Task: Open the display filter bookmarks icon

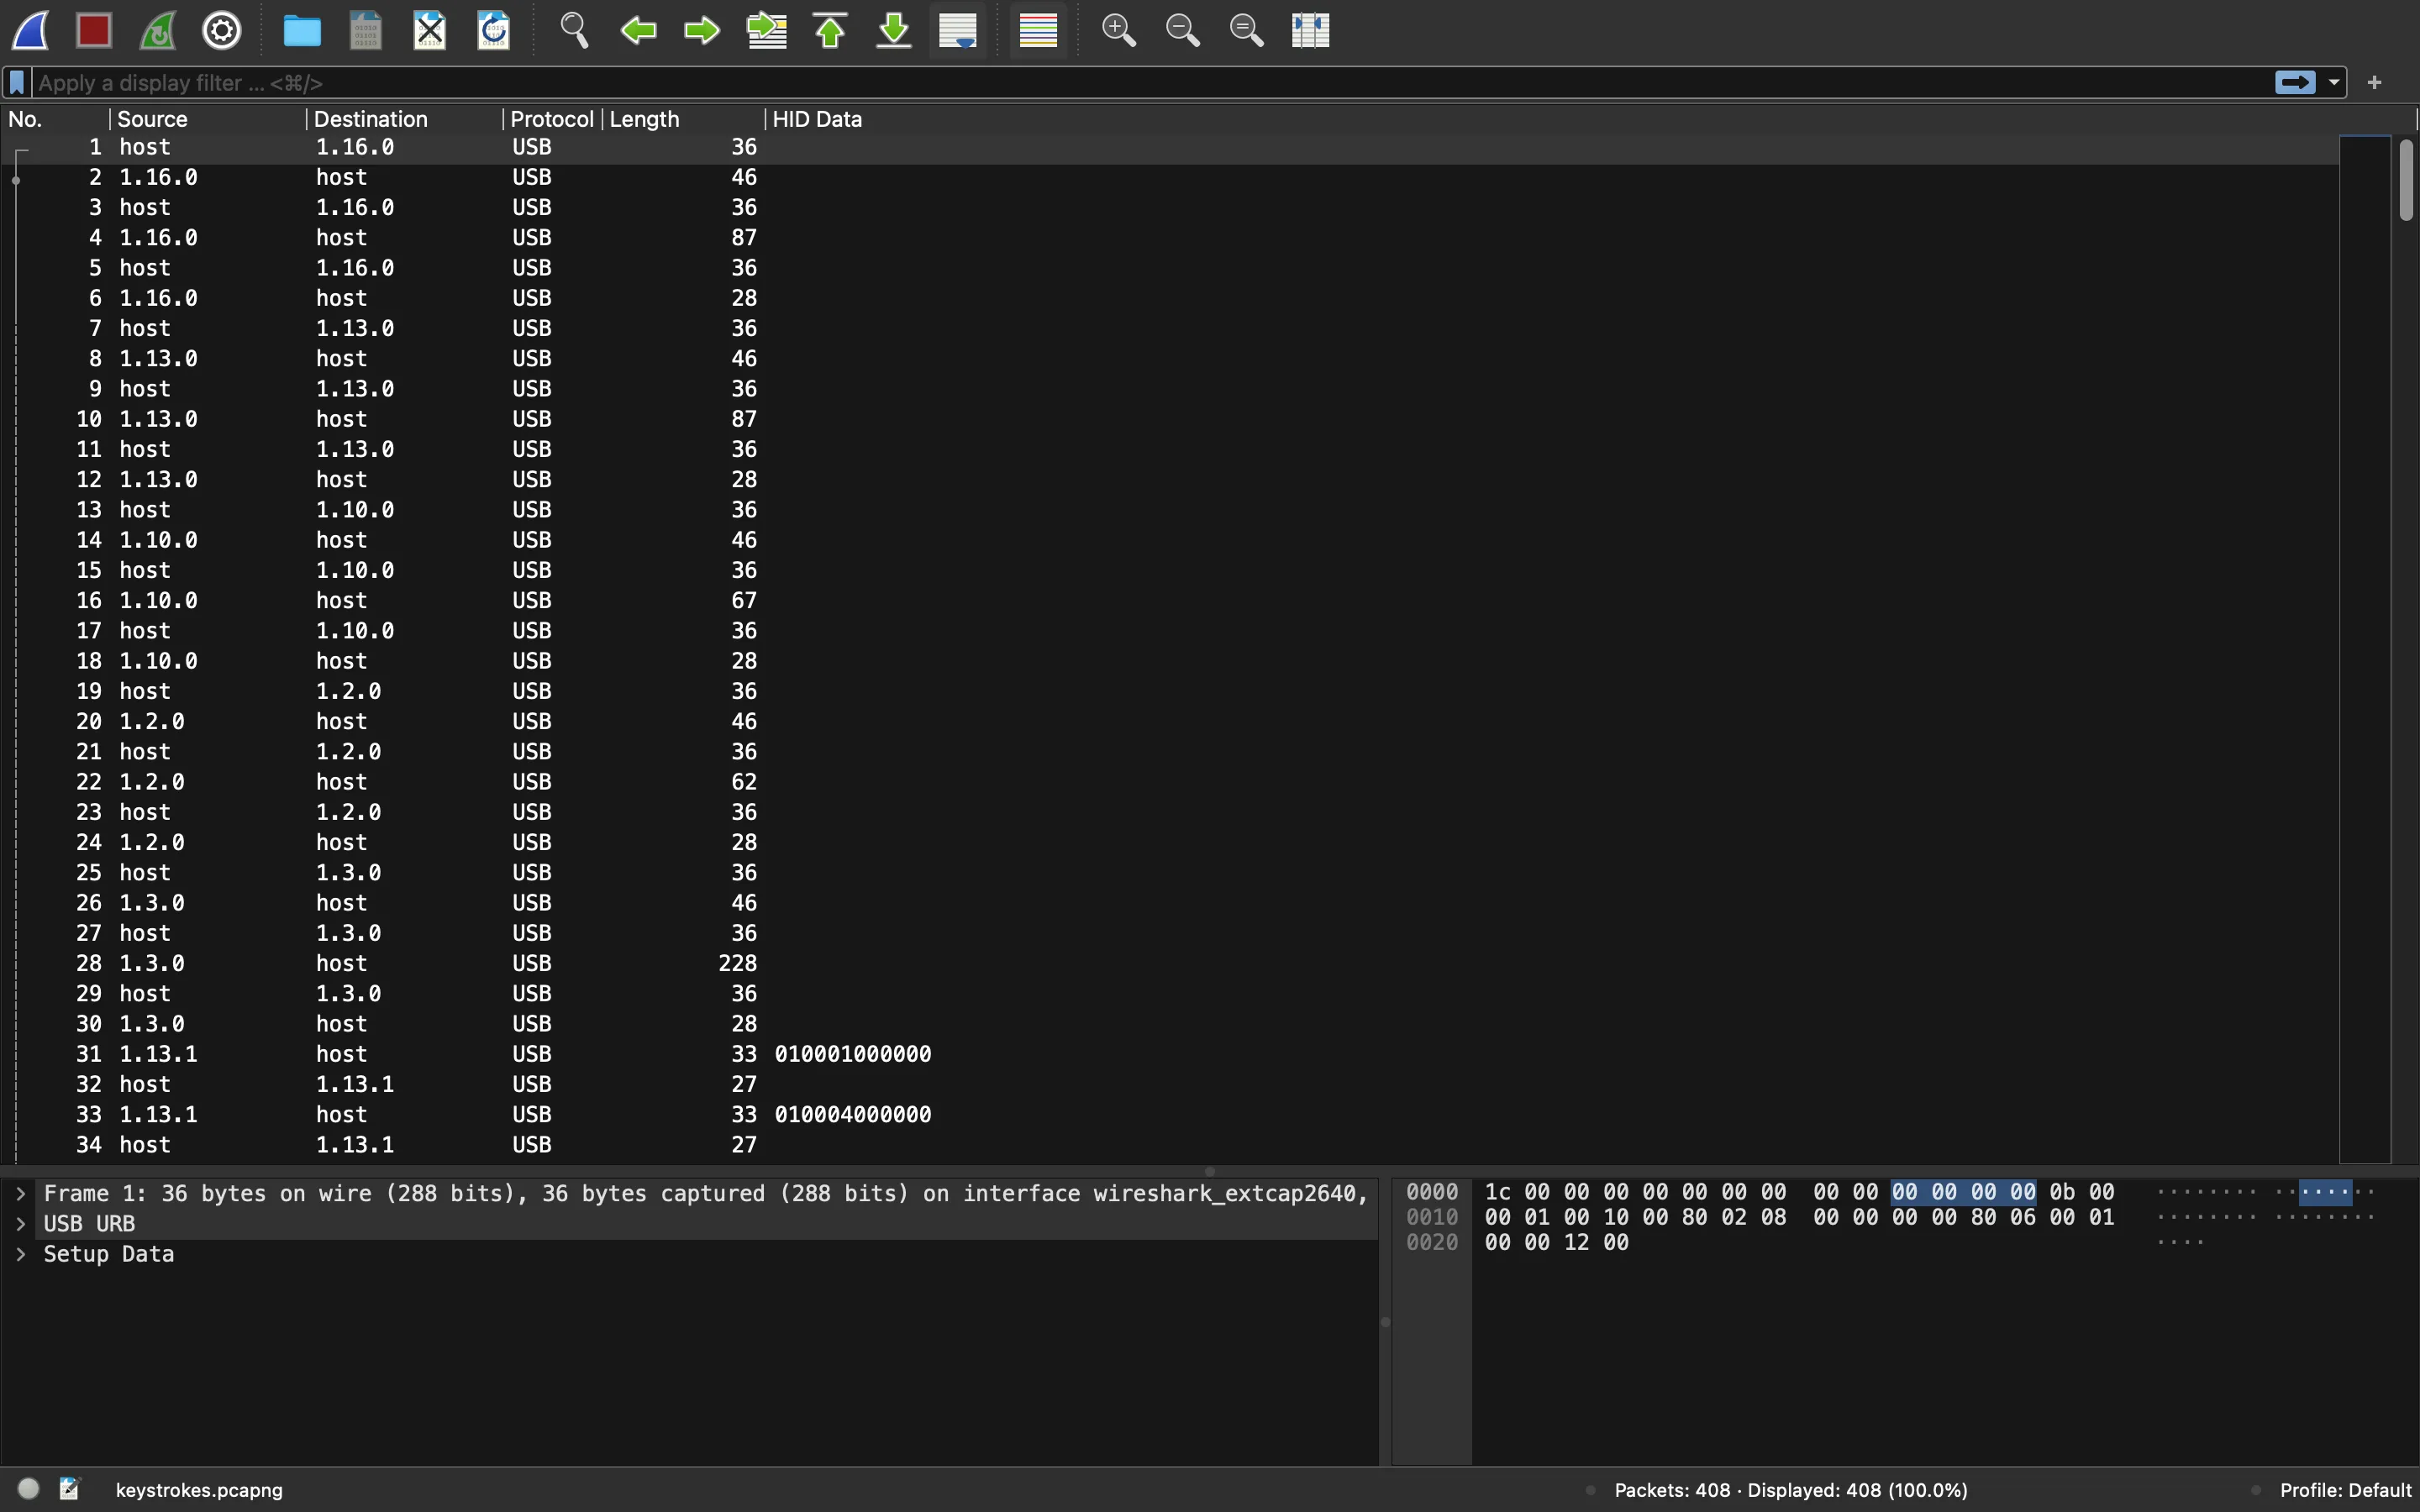Action: [17, 82]
